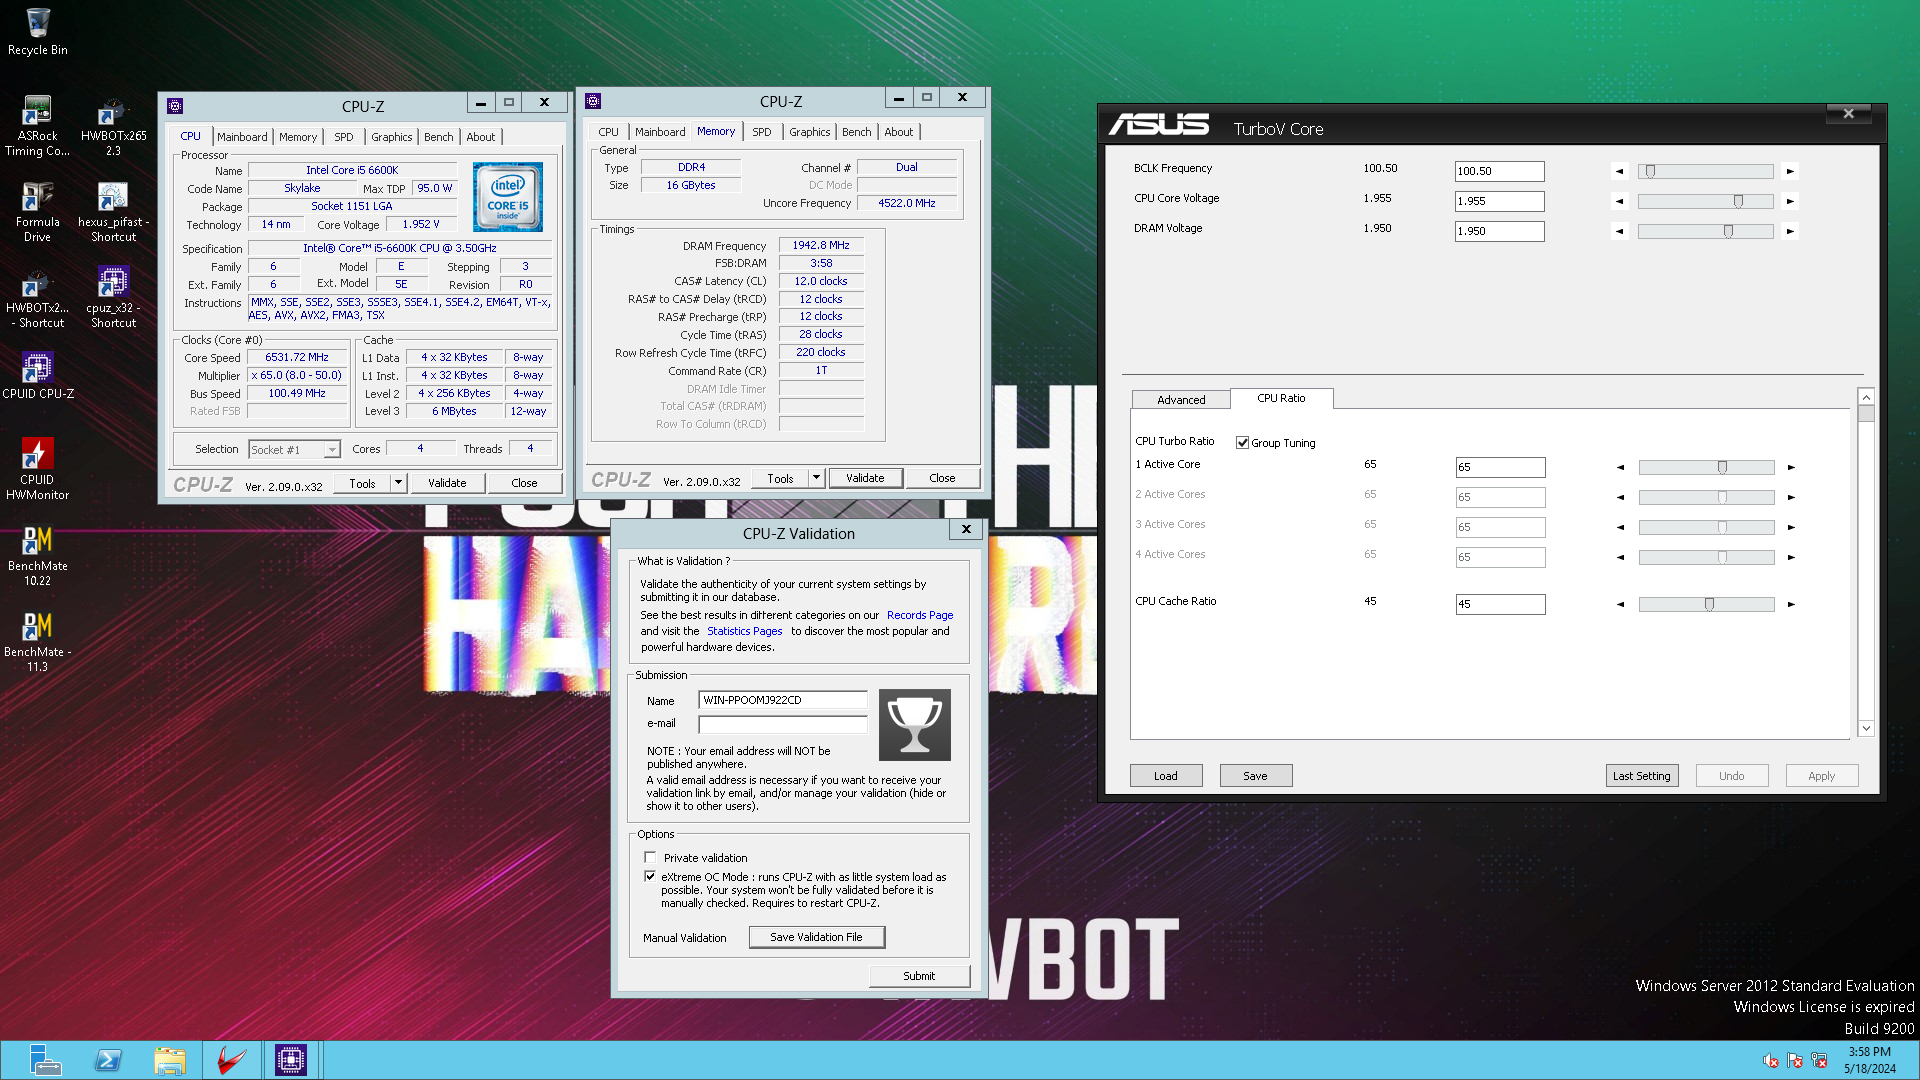
Task: Submit the CPU-Z validation
Action: [x=919, y=976]
